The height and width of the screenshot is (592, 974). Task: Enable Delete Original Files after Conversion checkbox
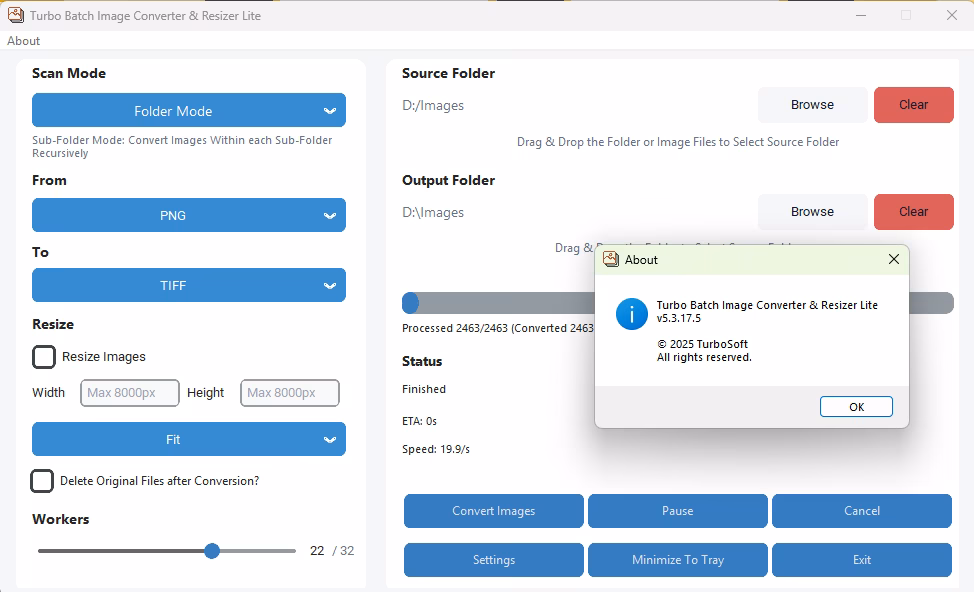[42, 481]
